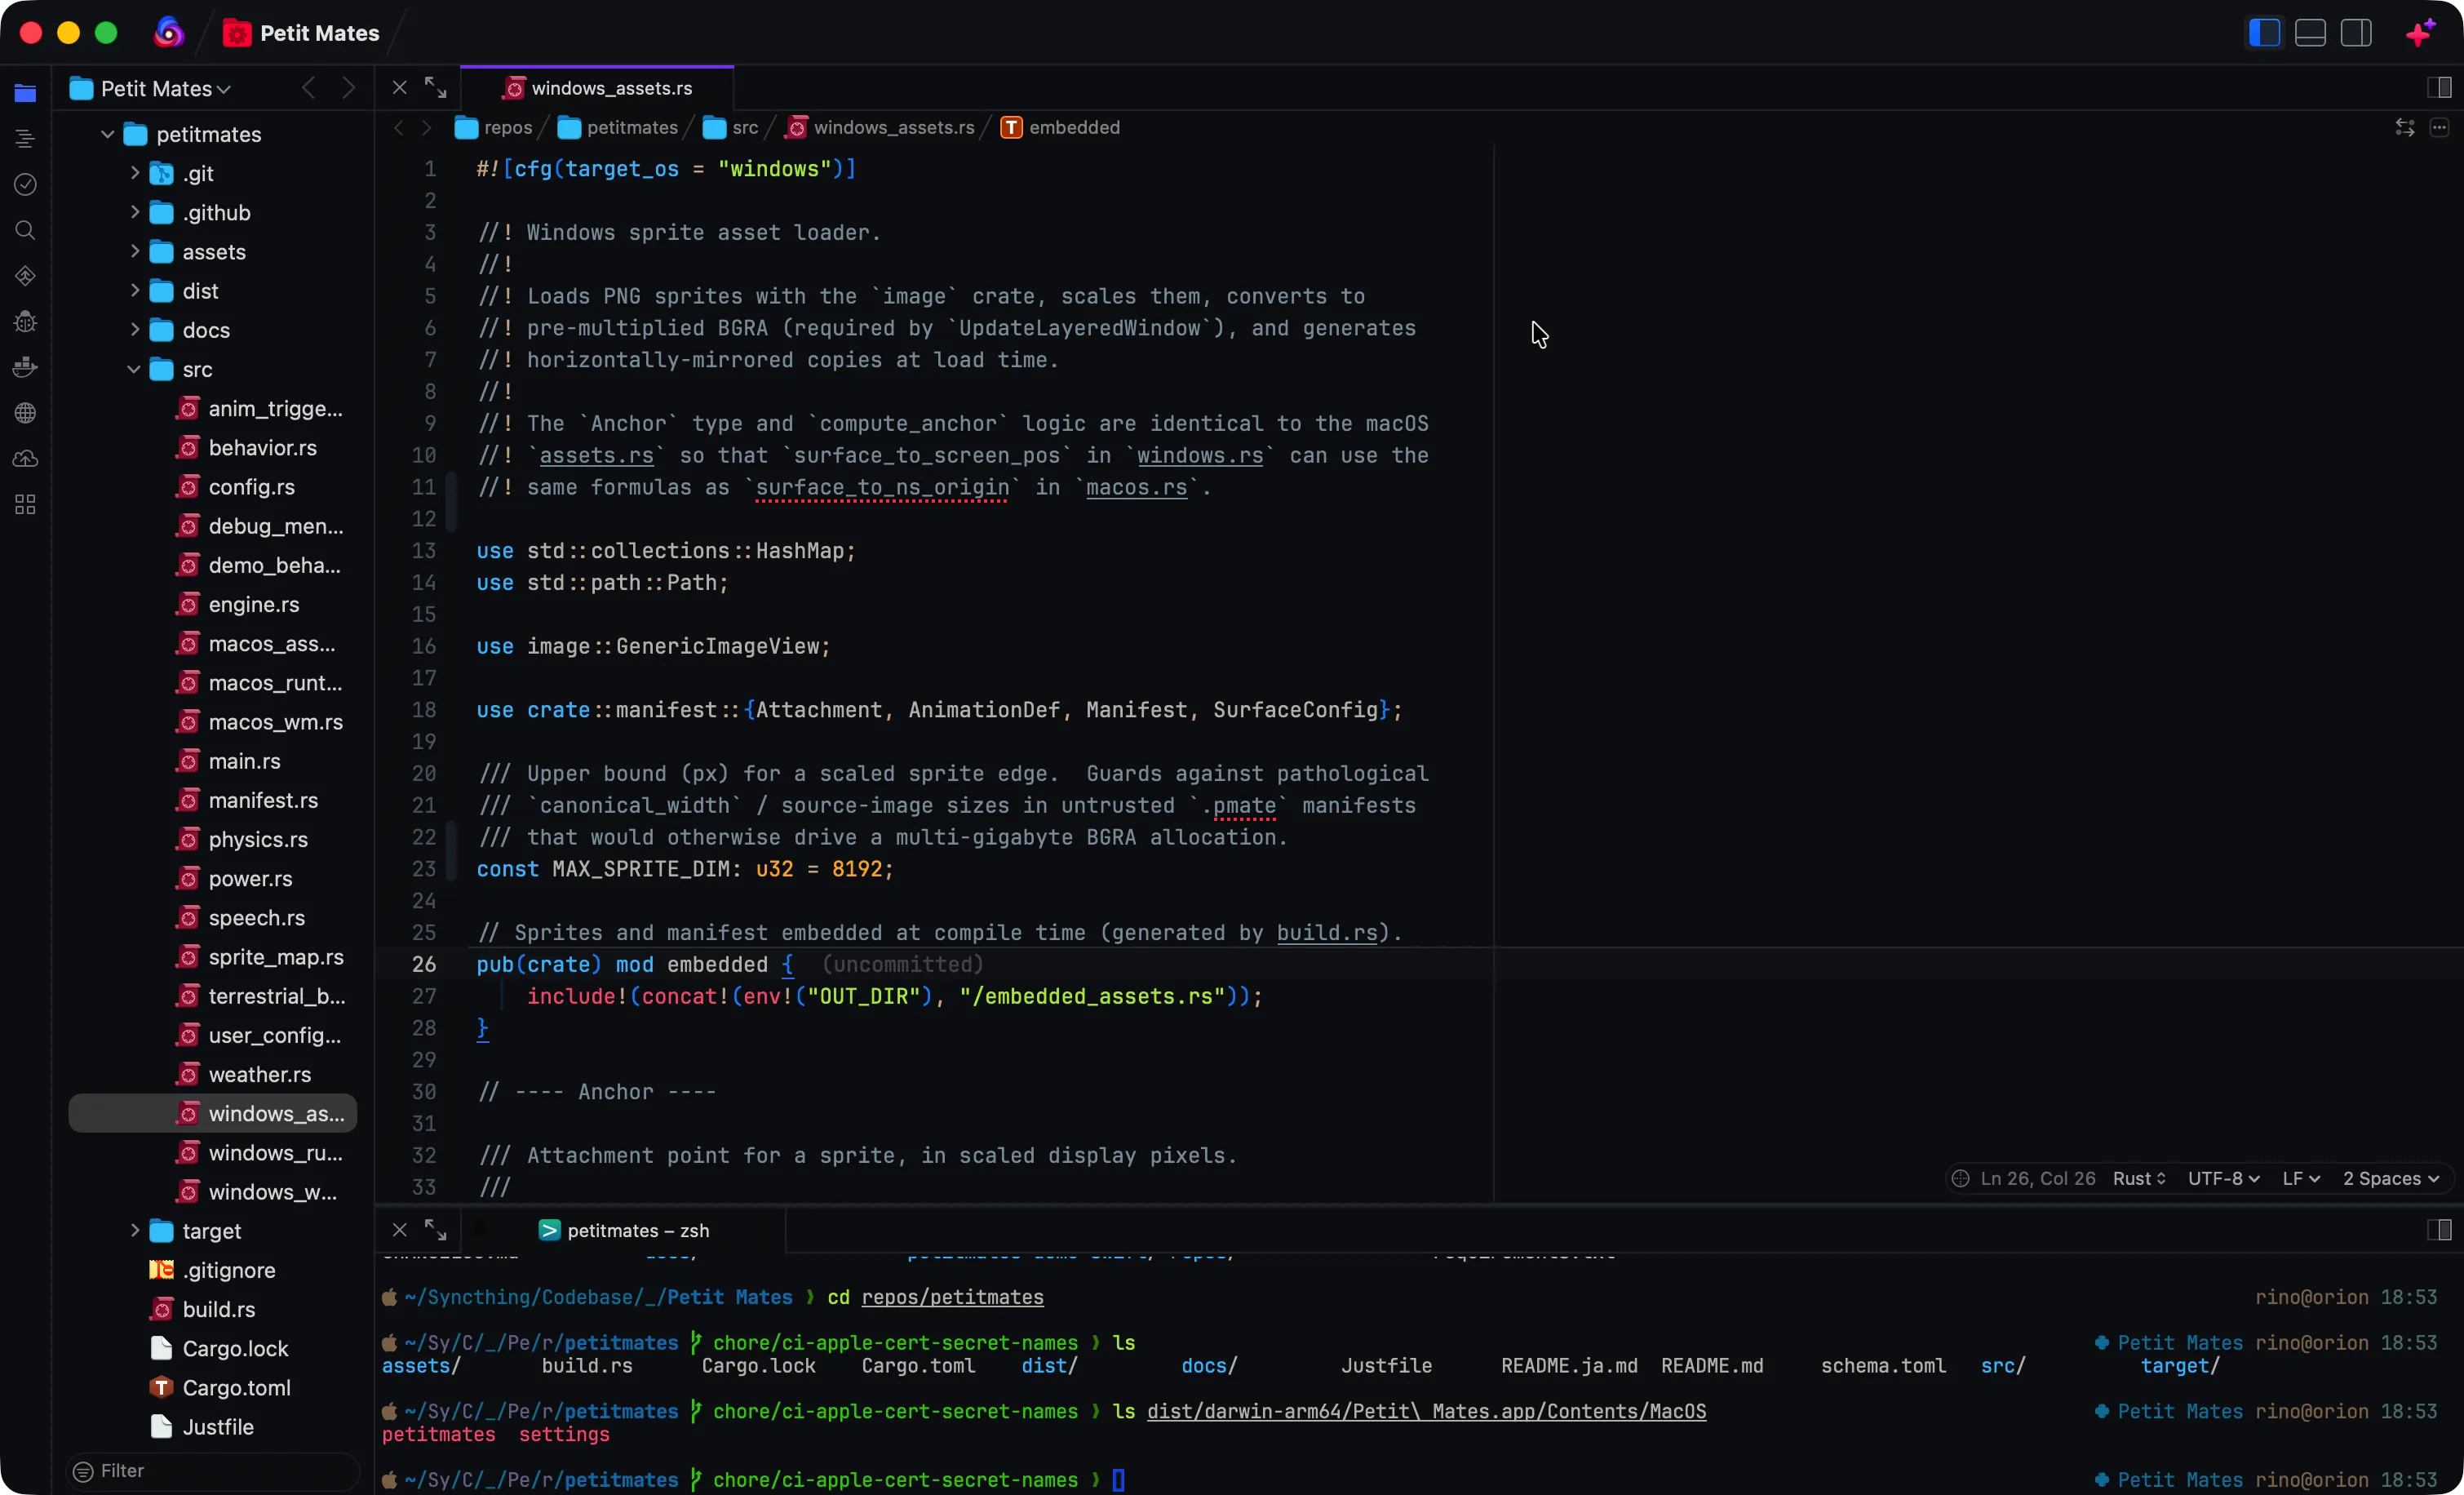The image size is (2464, 1495).
Task: Open the extensions grid icon in sidebar
Action: (x=25, y=504)
